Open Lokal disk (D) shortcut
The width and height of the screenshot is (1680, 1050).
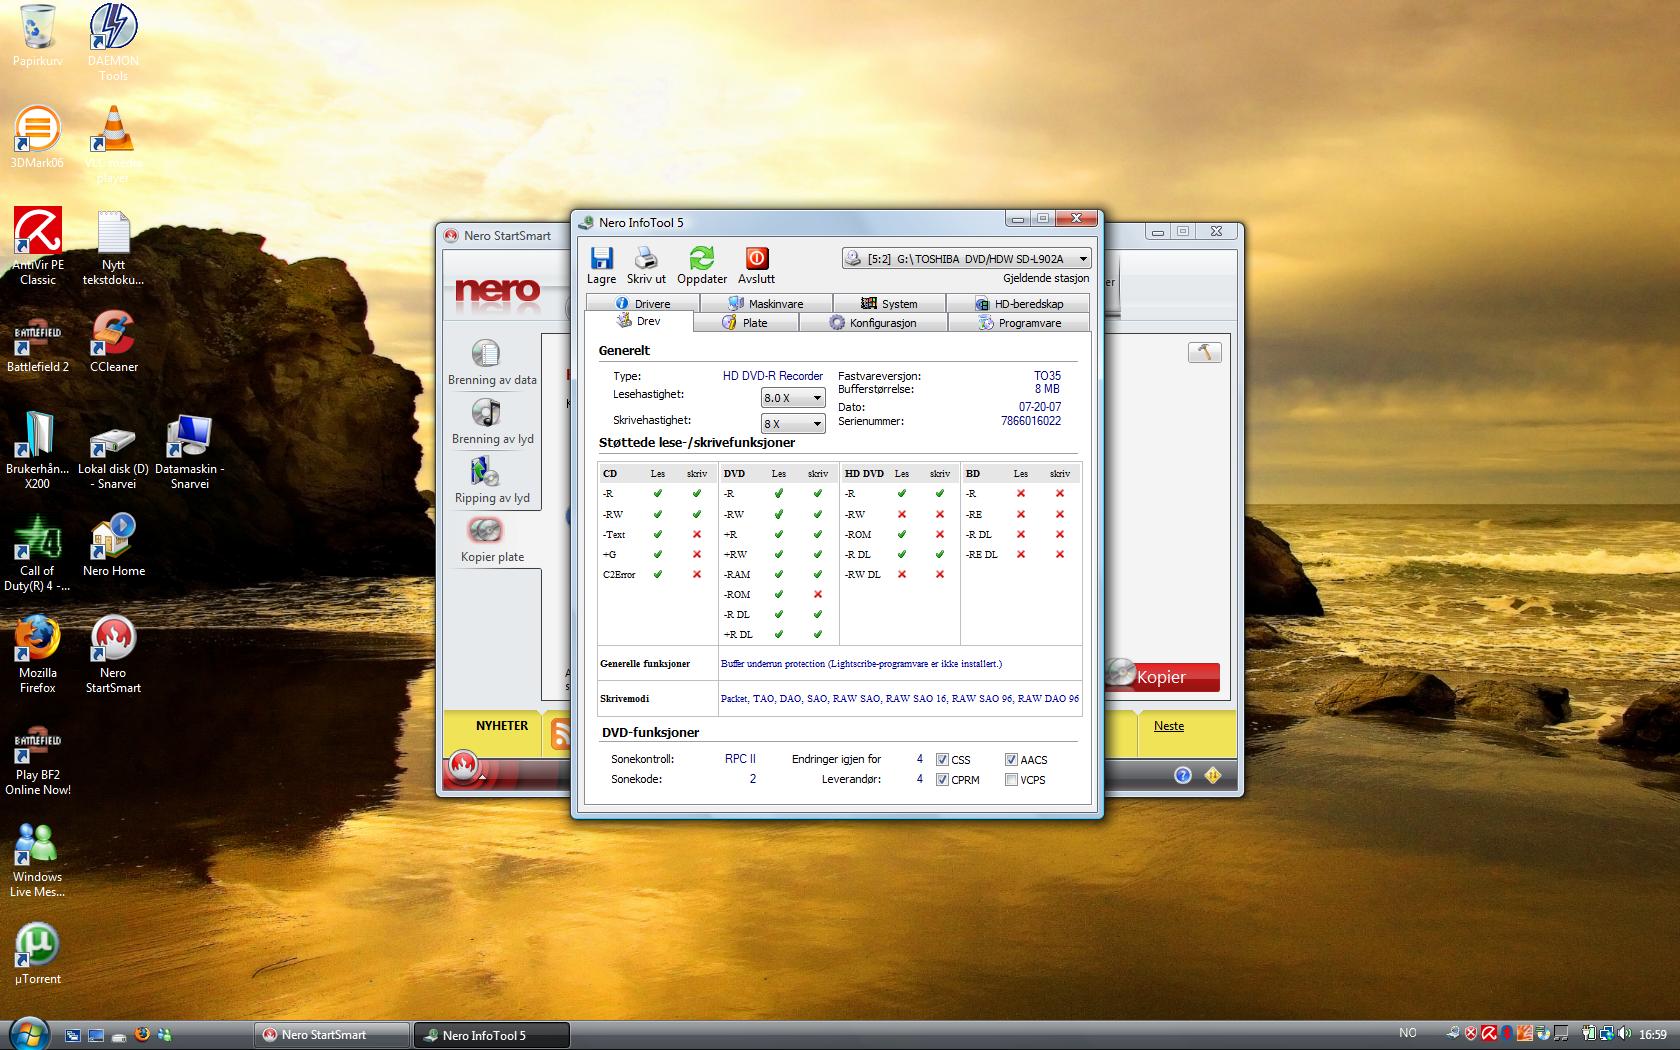[x=113, y=458]
